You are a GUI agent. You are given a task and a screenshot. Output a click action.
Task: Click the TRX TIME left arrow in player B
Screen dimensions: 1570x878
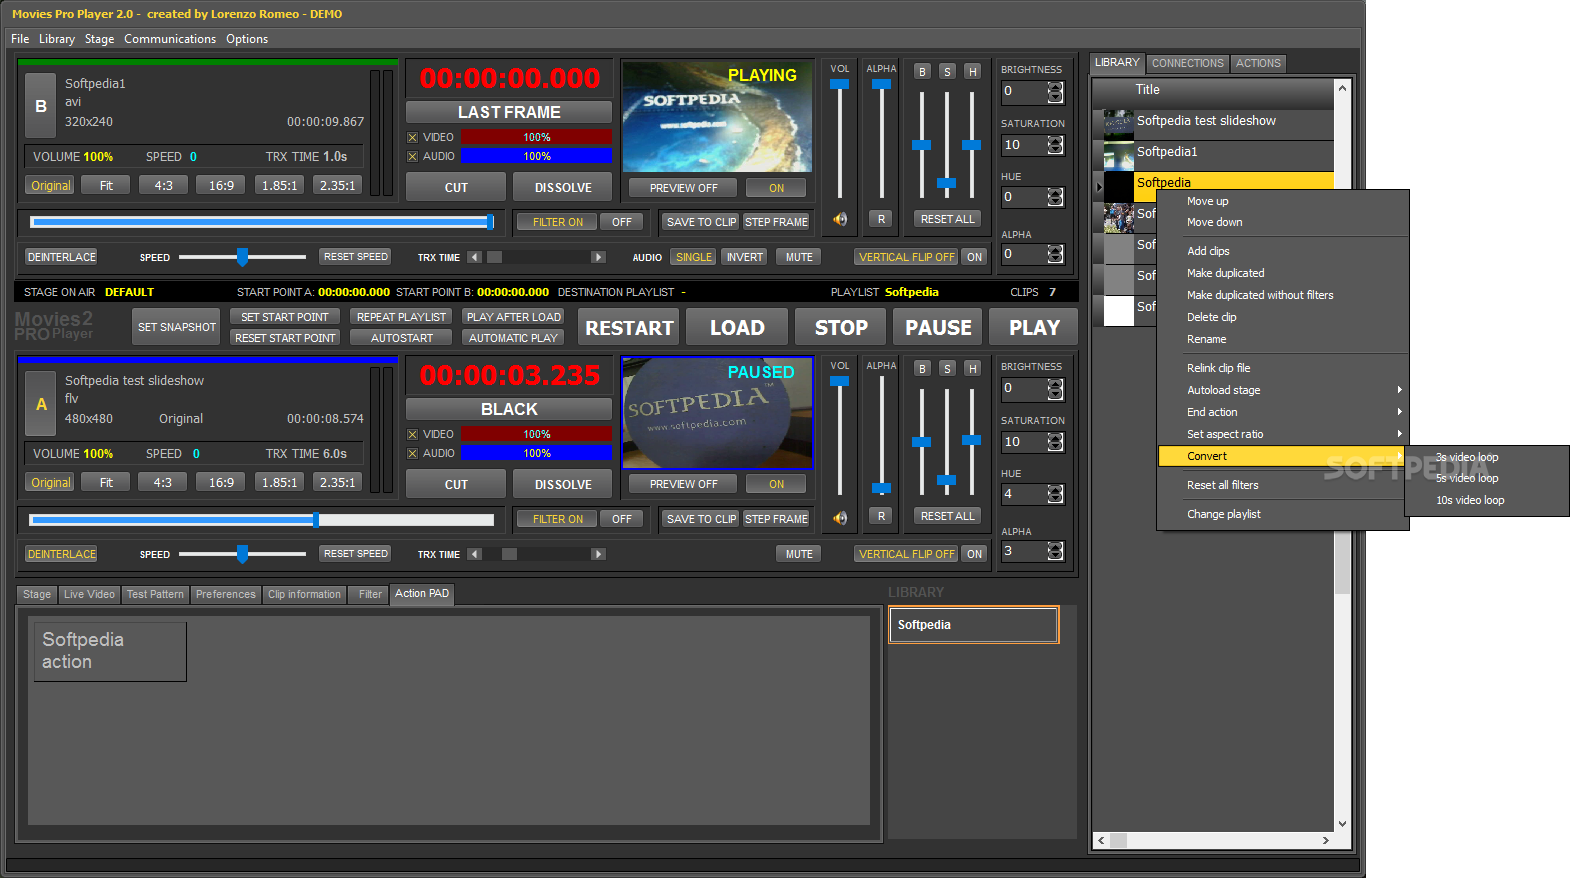[475, 257]
